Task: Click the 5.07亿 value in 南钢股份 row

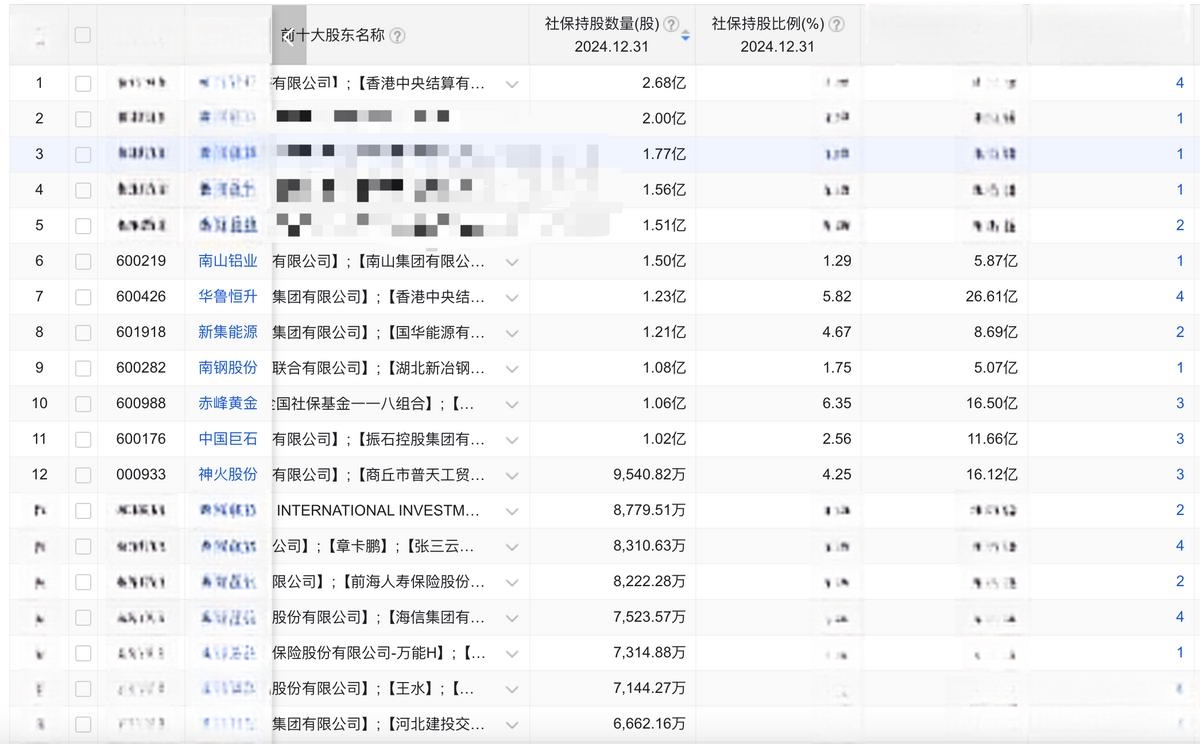Action: click(996, 368)
